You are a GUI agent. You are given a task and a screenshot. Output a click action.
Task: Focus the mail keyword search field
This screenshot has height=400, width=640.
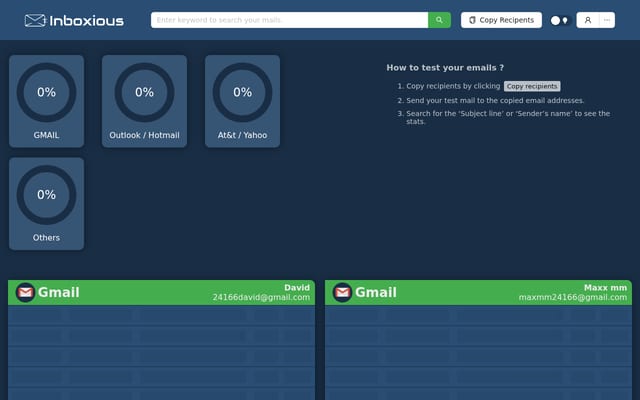coord(289,20)
